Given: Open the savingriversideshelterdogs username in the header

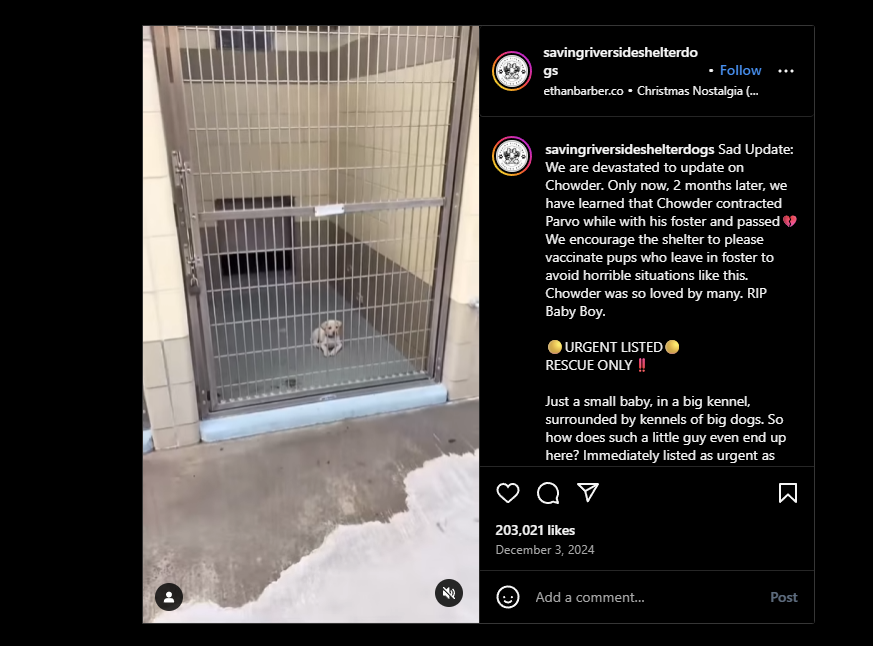Looking at the screenshot, I should coord(620,61).
